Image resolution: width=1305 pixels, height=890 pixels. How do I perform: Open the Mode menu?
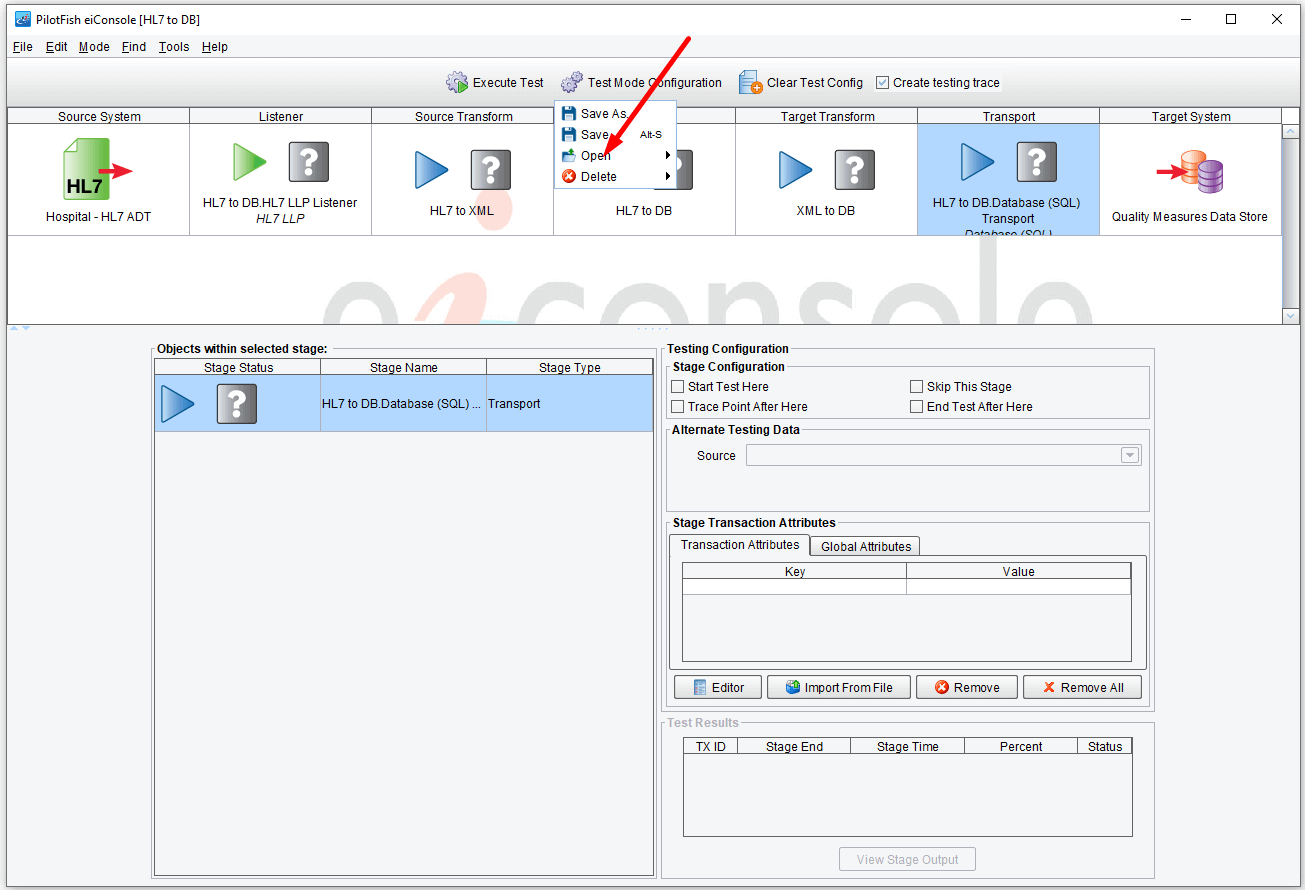click(94, 47)
